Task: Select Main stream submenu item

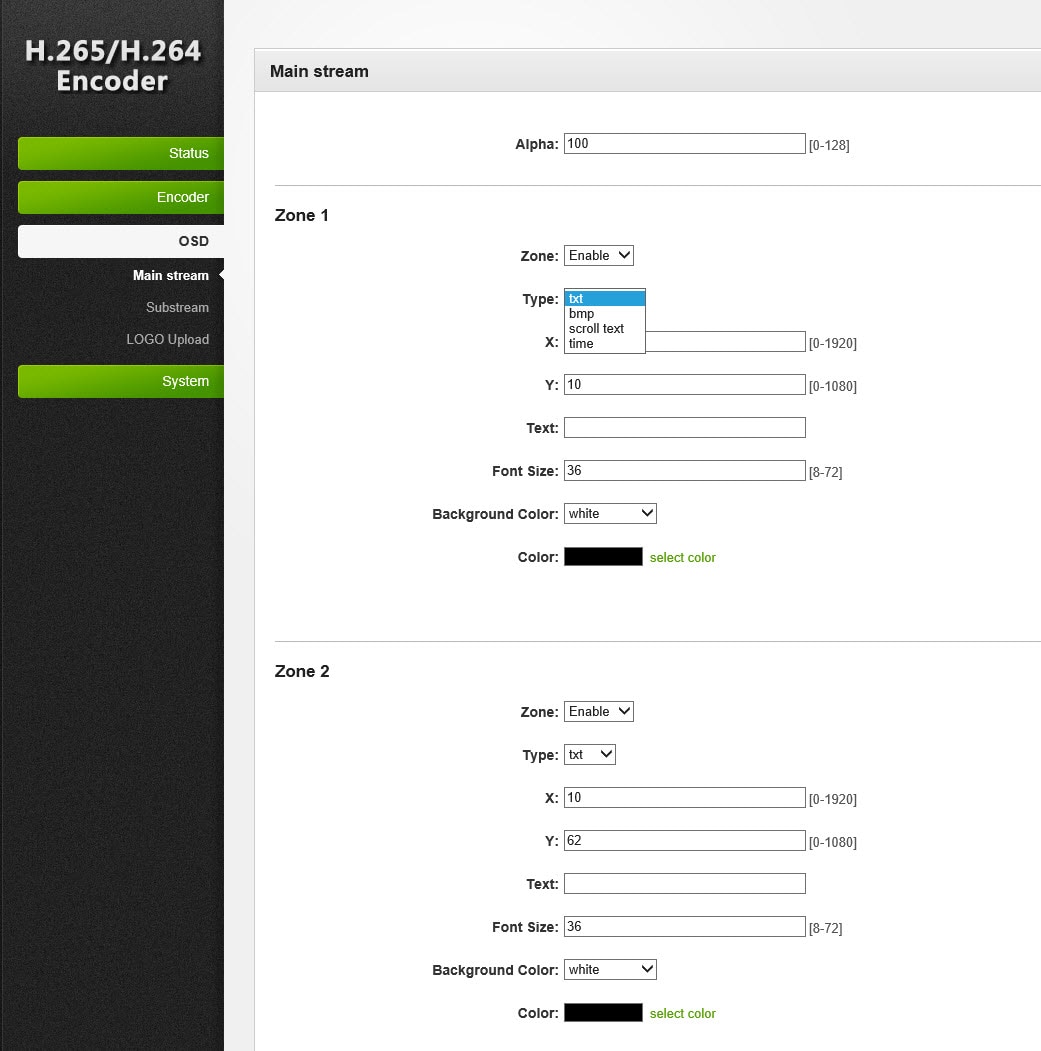Action: click(170, 275)
